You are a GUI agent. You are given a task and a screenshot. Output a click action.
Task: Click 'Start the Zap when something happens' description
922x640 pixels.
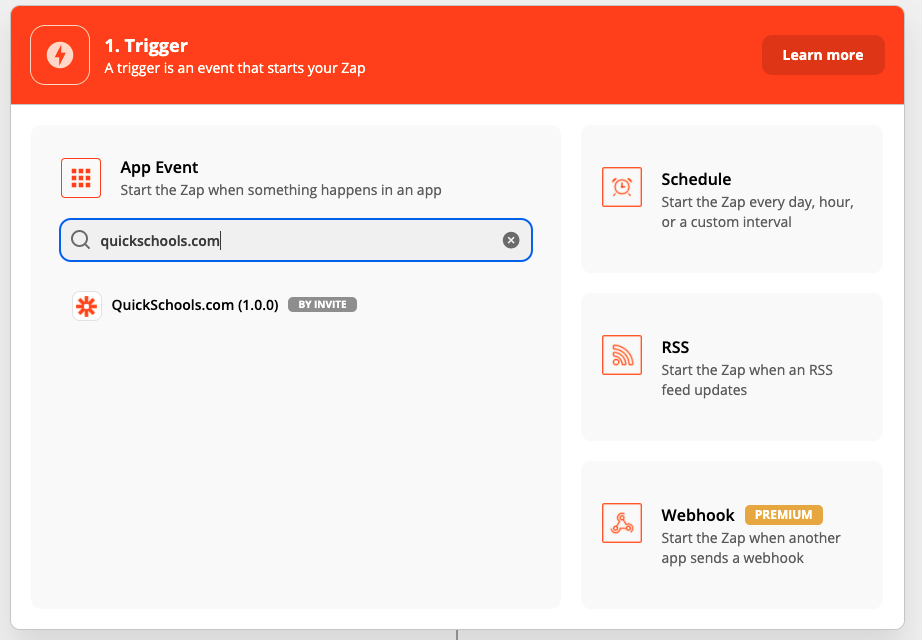pyautogui.click(x=281, y=191)
